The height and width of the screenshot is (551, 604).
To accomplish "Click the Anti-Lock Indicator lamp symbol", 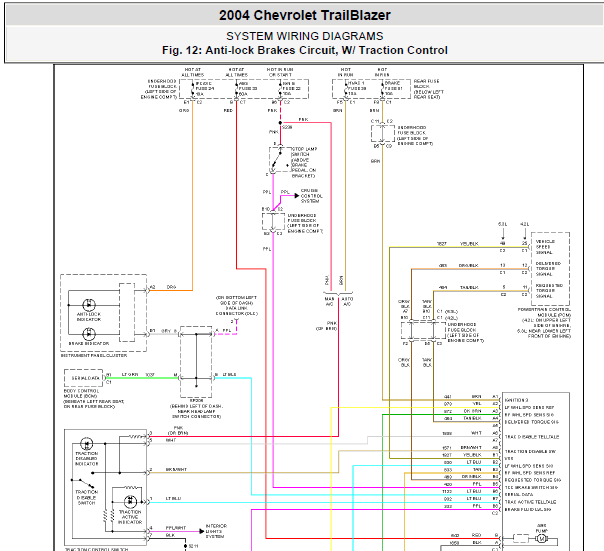I will [x=89, y=305].
